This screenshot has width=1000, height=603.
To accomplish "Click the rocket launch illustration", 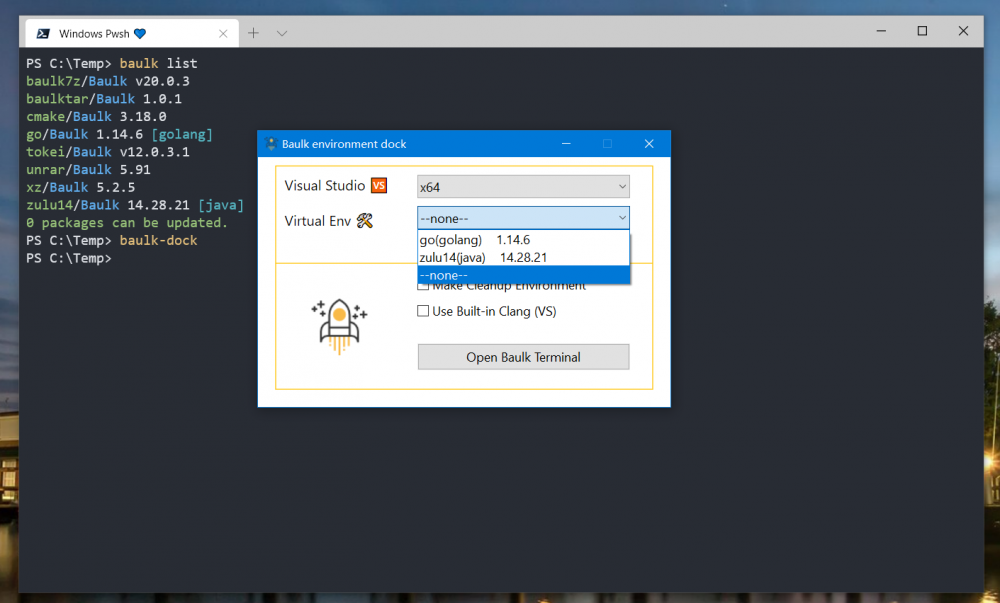I will click(x=339, y=326).
